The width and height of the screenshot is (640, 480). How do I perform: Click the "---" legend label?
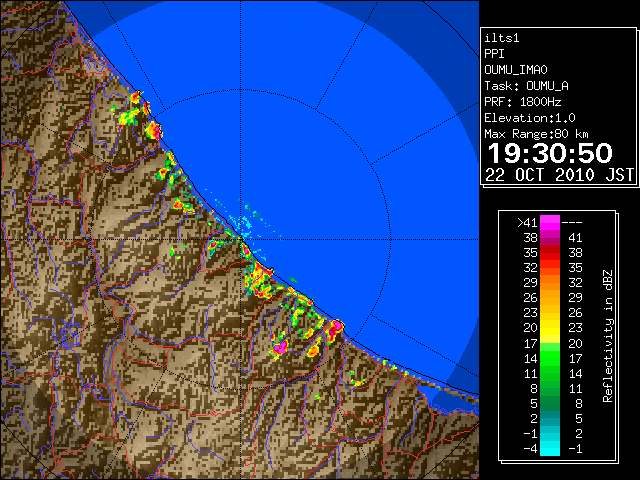coord(572,223)
